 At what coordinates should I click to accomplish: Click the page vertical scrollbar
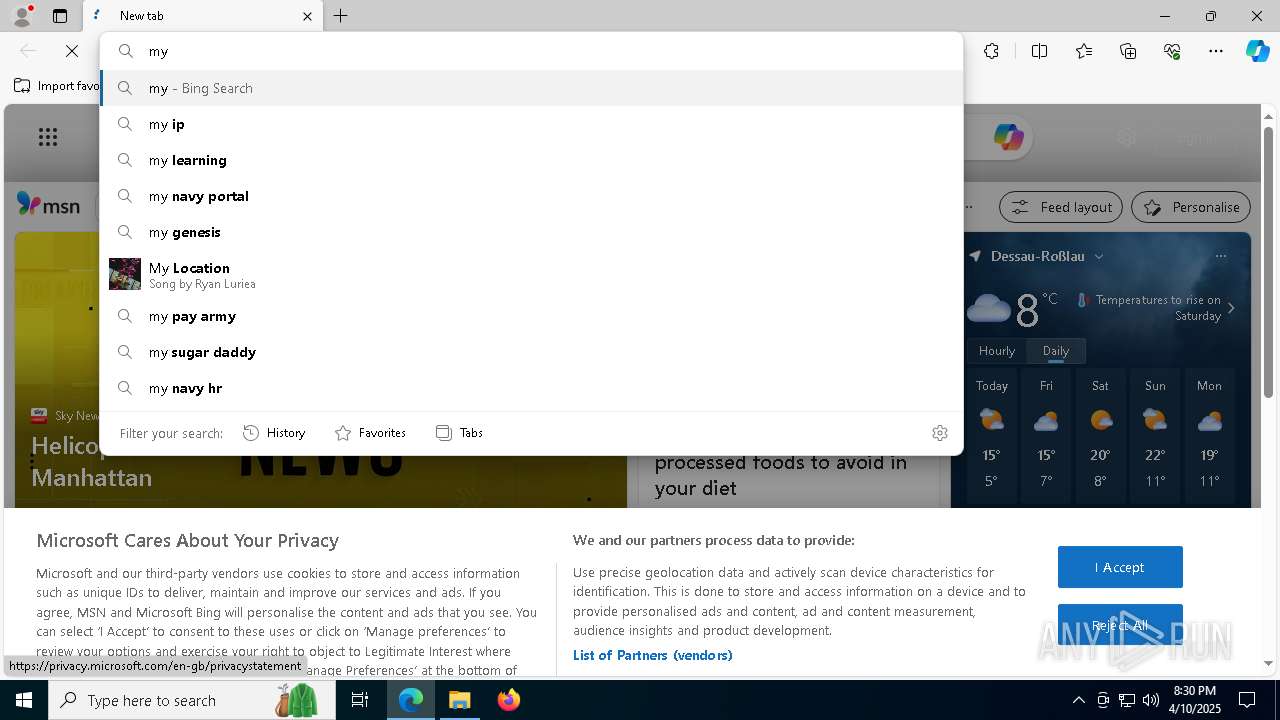tap(1268, 261)
